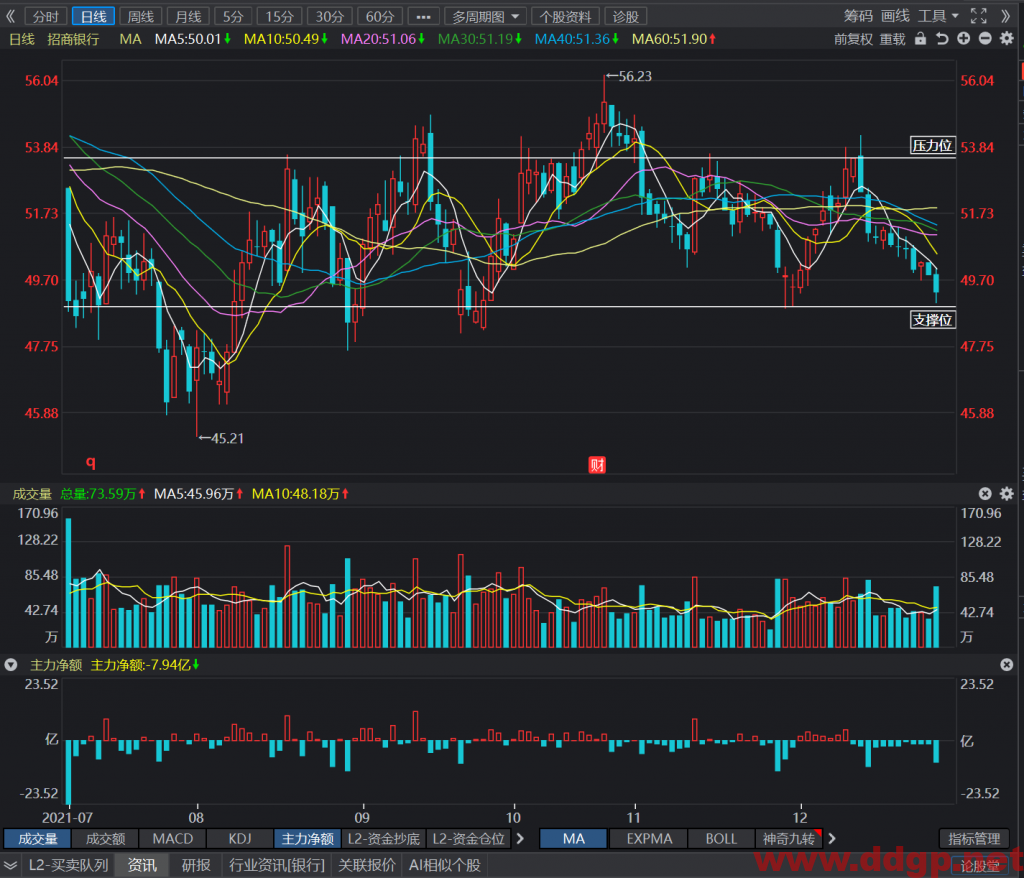This screenshot has height=878, width=1024.
Task: Close the 主力净额 panel
Action: click(1006, 664)
